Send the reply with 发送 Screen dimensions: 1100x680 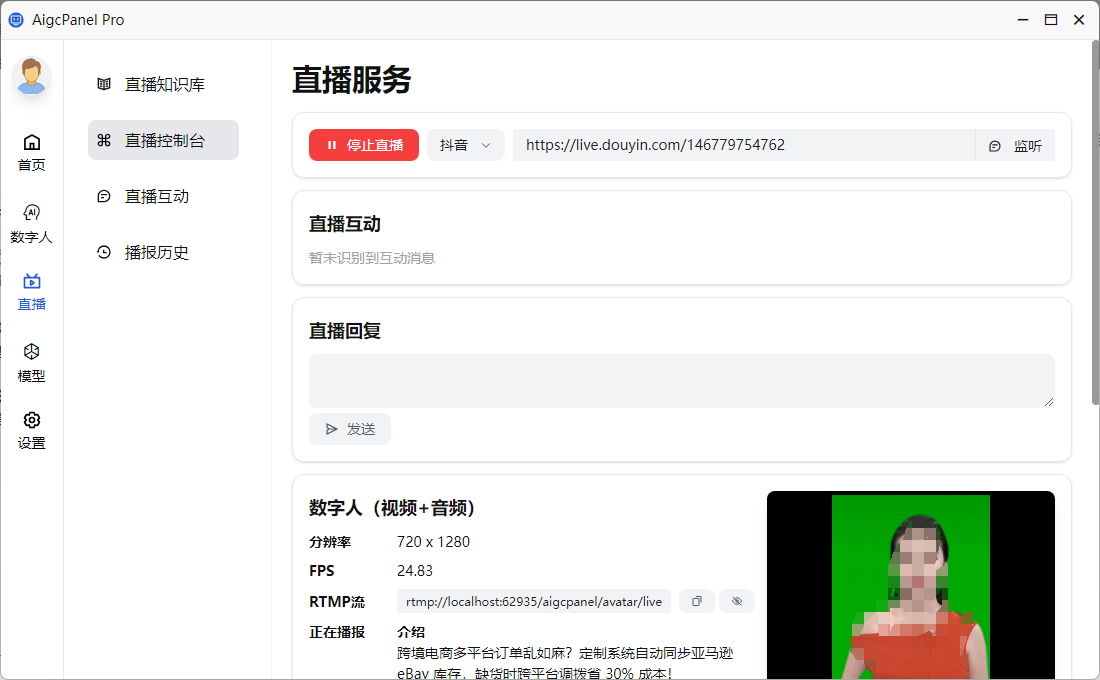[350, 429]
